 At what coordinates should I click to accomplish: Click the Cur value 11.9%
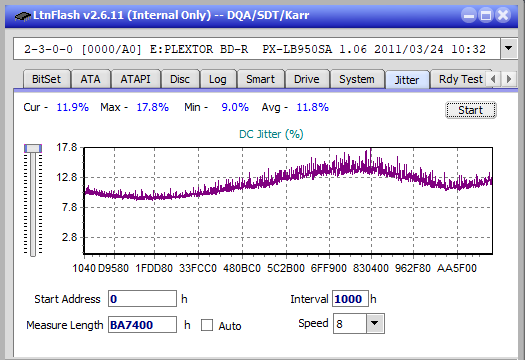(x=72, y=107)
